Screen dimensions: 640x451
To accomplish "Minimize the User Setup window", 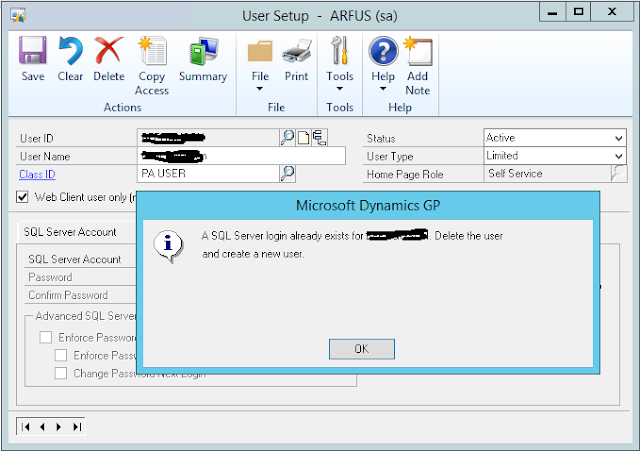I will point(552,13).
